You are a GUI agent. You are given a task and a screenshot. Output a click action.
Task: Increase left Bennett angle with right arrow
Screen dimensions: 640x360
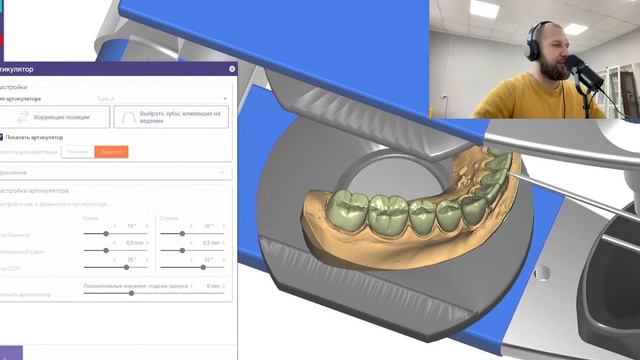147,226
